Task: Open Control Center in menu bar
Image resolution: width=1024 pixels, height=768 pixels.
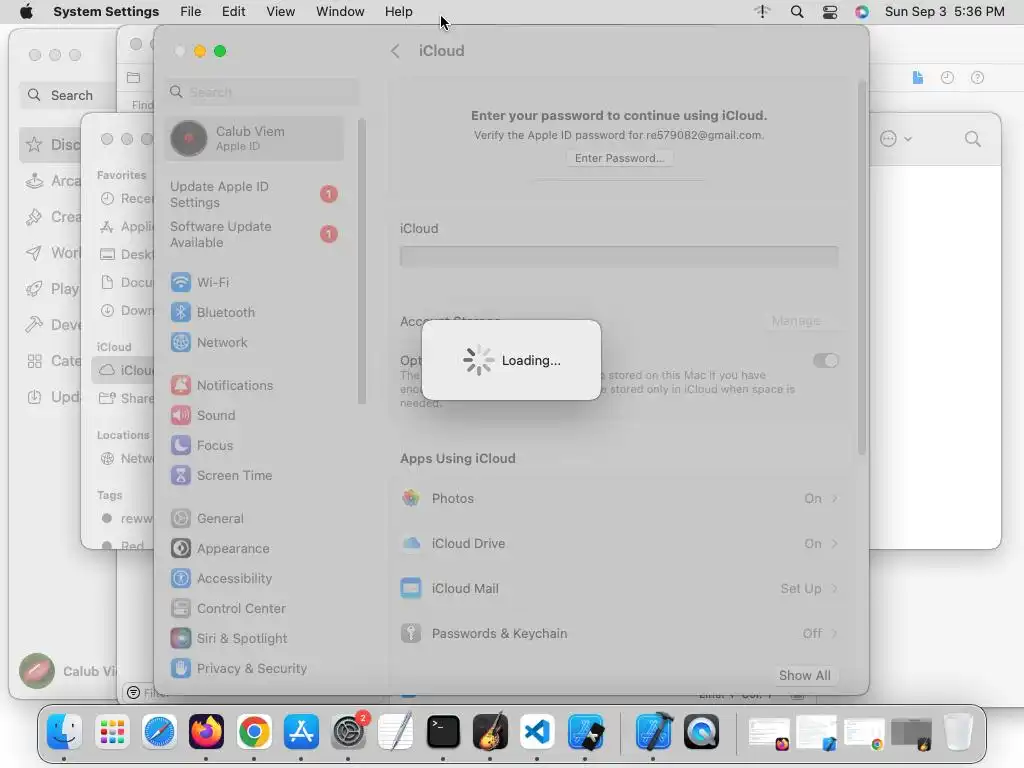Action: [829, 12]
